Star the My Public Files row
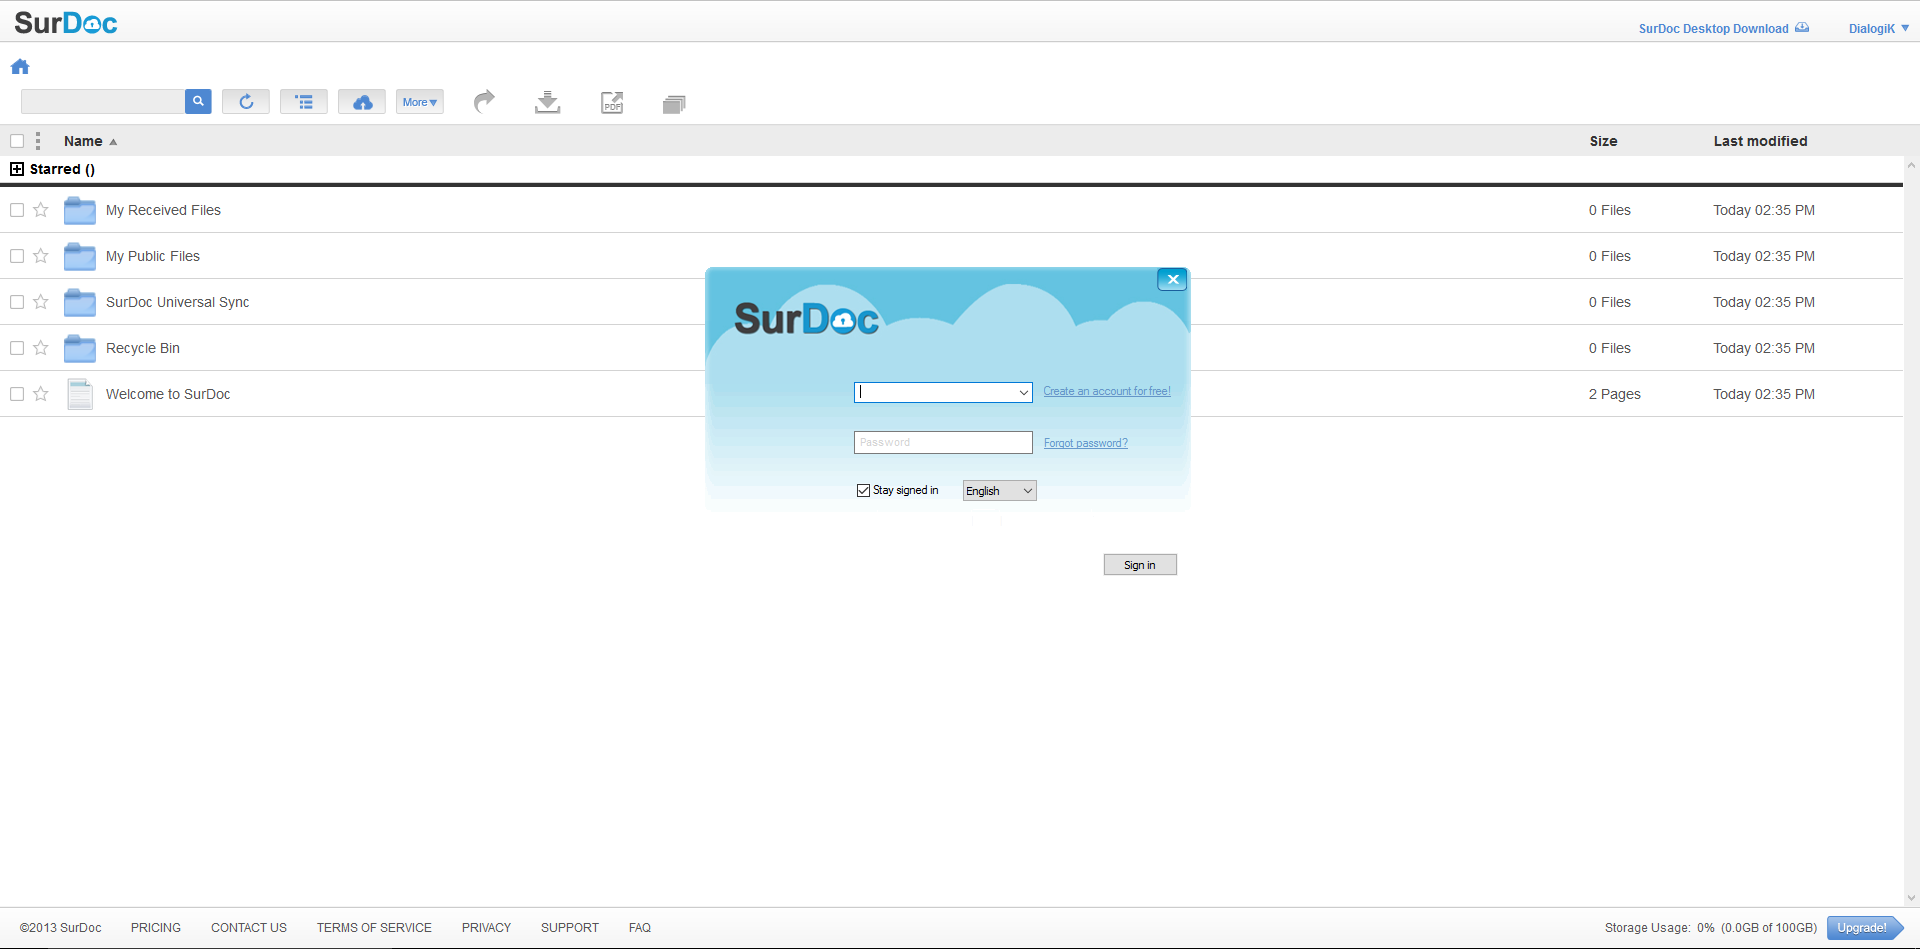This screenshot has width=1920, height=949. click(x=41, y=256)
